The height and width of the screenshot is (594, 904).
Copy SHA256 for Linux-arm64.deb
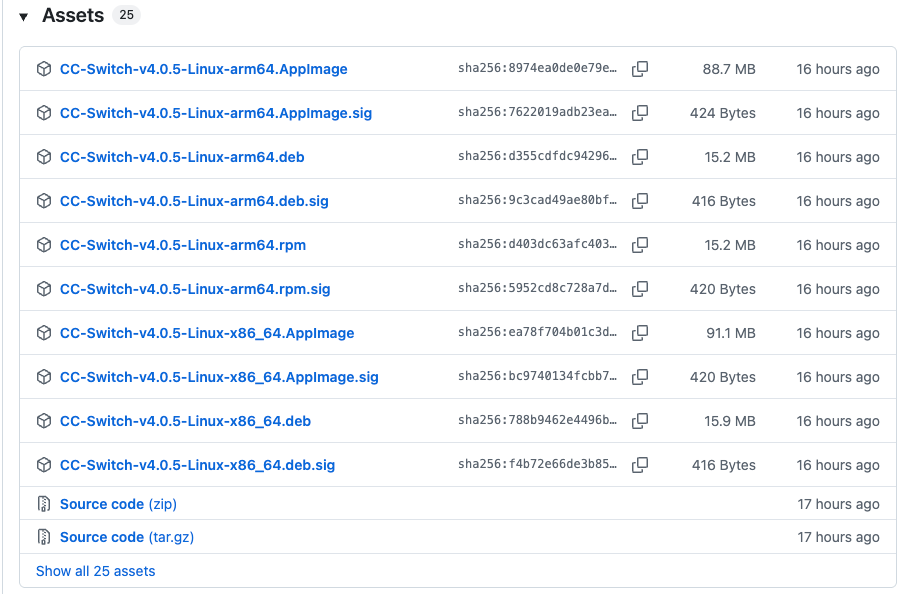[640, 157]
